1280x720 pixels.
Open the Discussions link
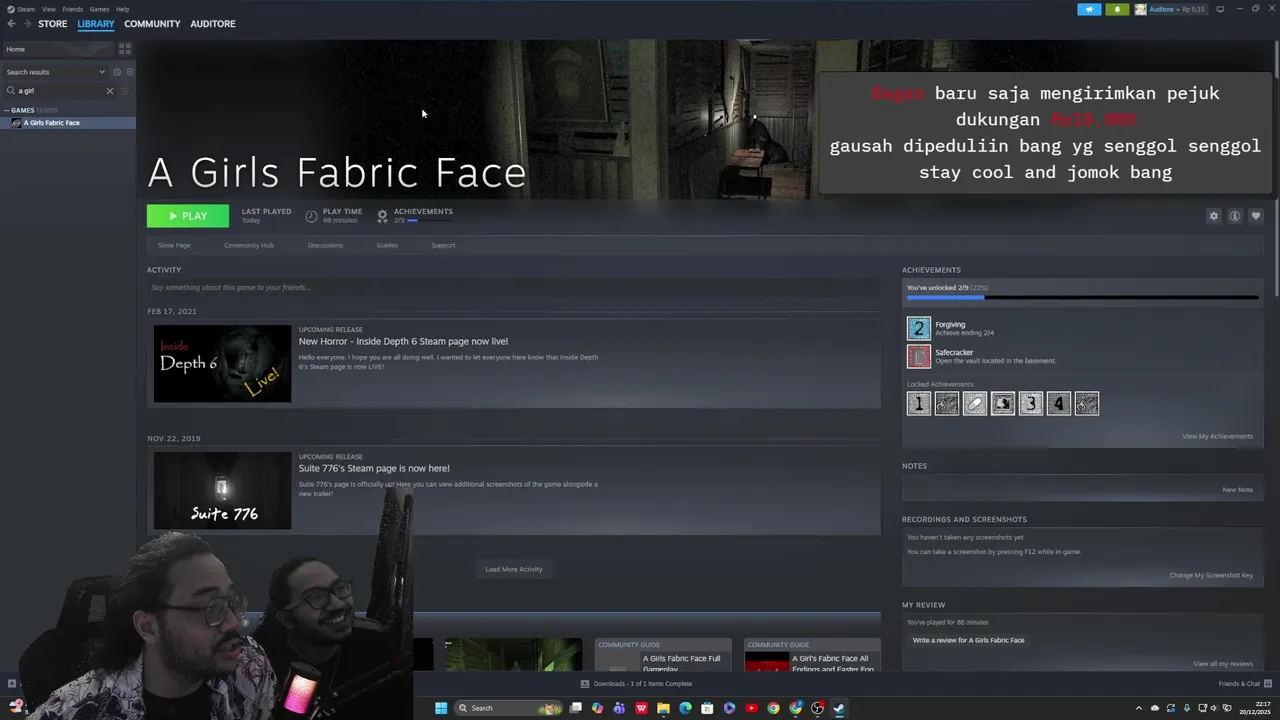tap(325, 245)
